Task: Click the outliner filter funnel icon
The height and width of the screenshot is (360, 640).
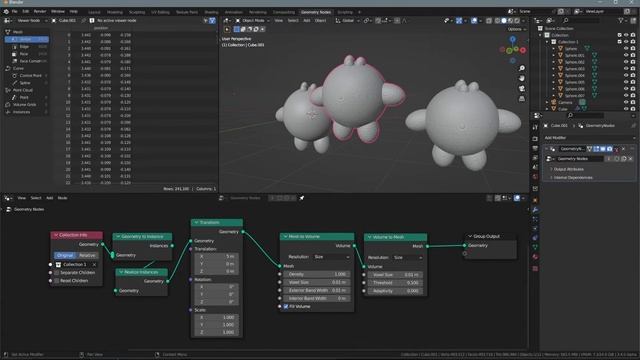Action: [621, 20]
